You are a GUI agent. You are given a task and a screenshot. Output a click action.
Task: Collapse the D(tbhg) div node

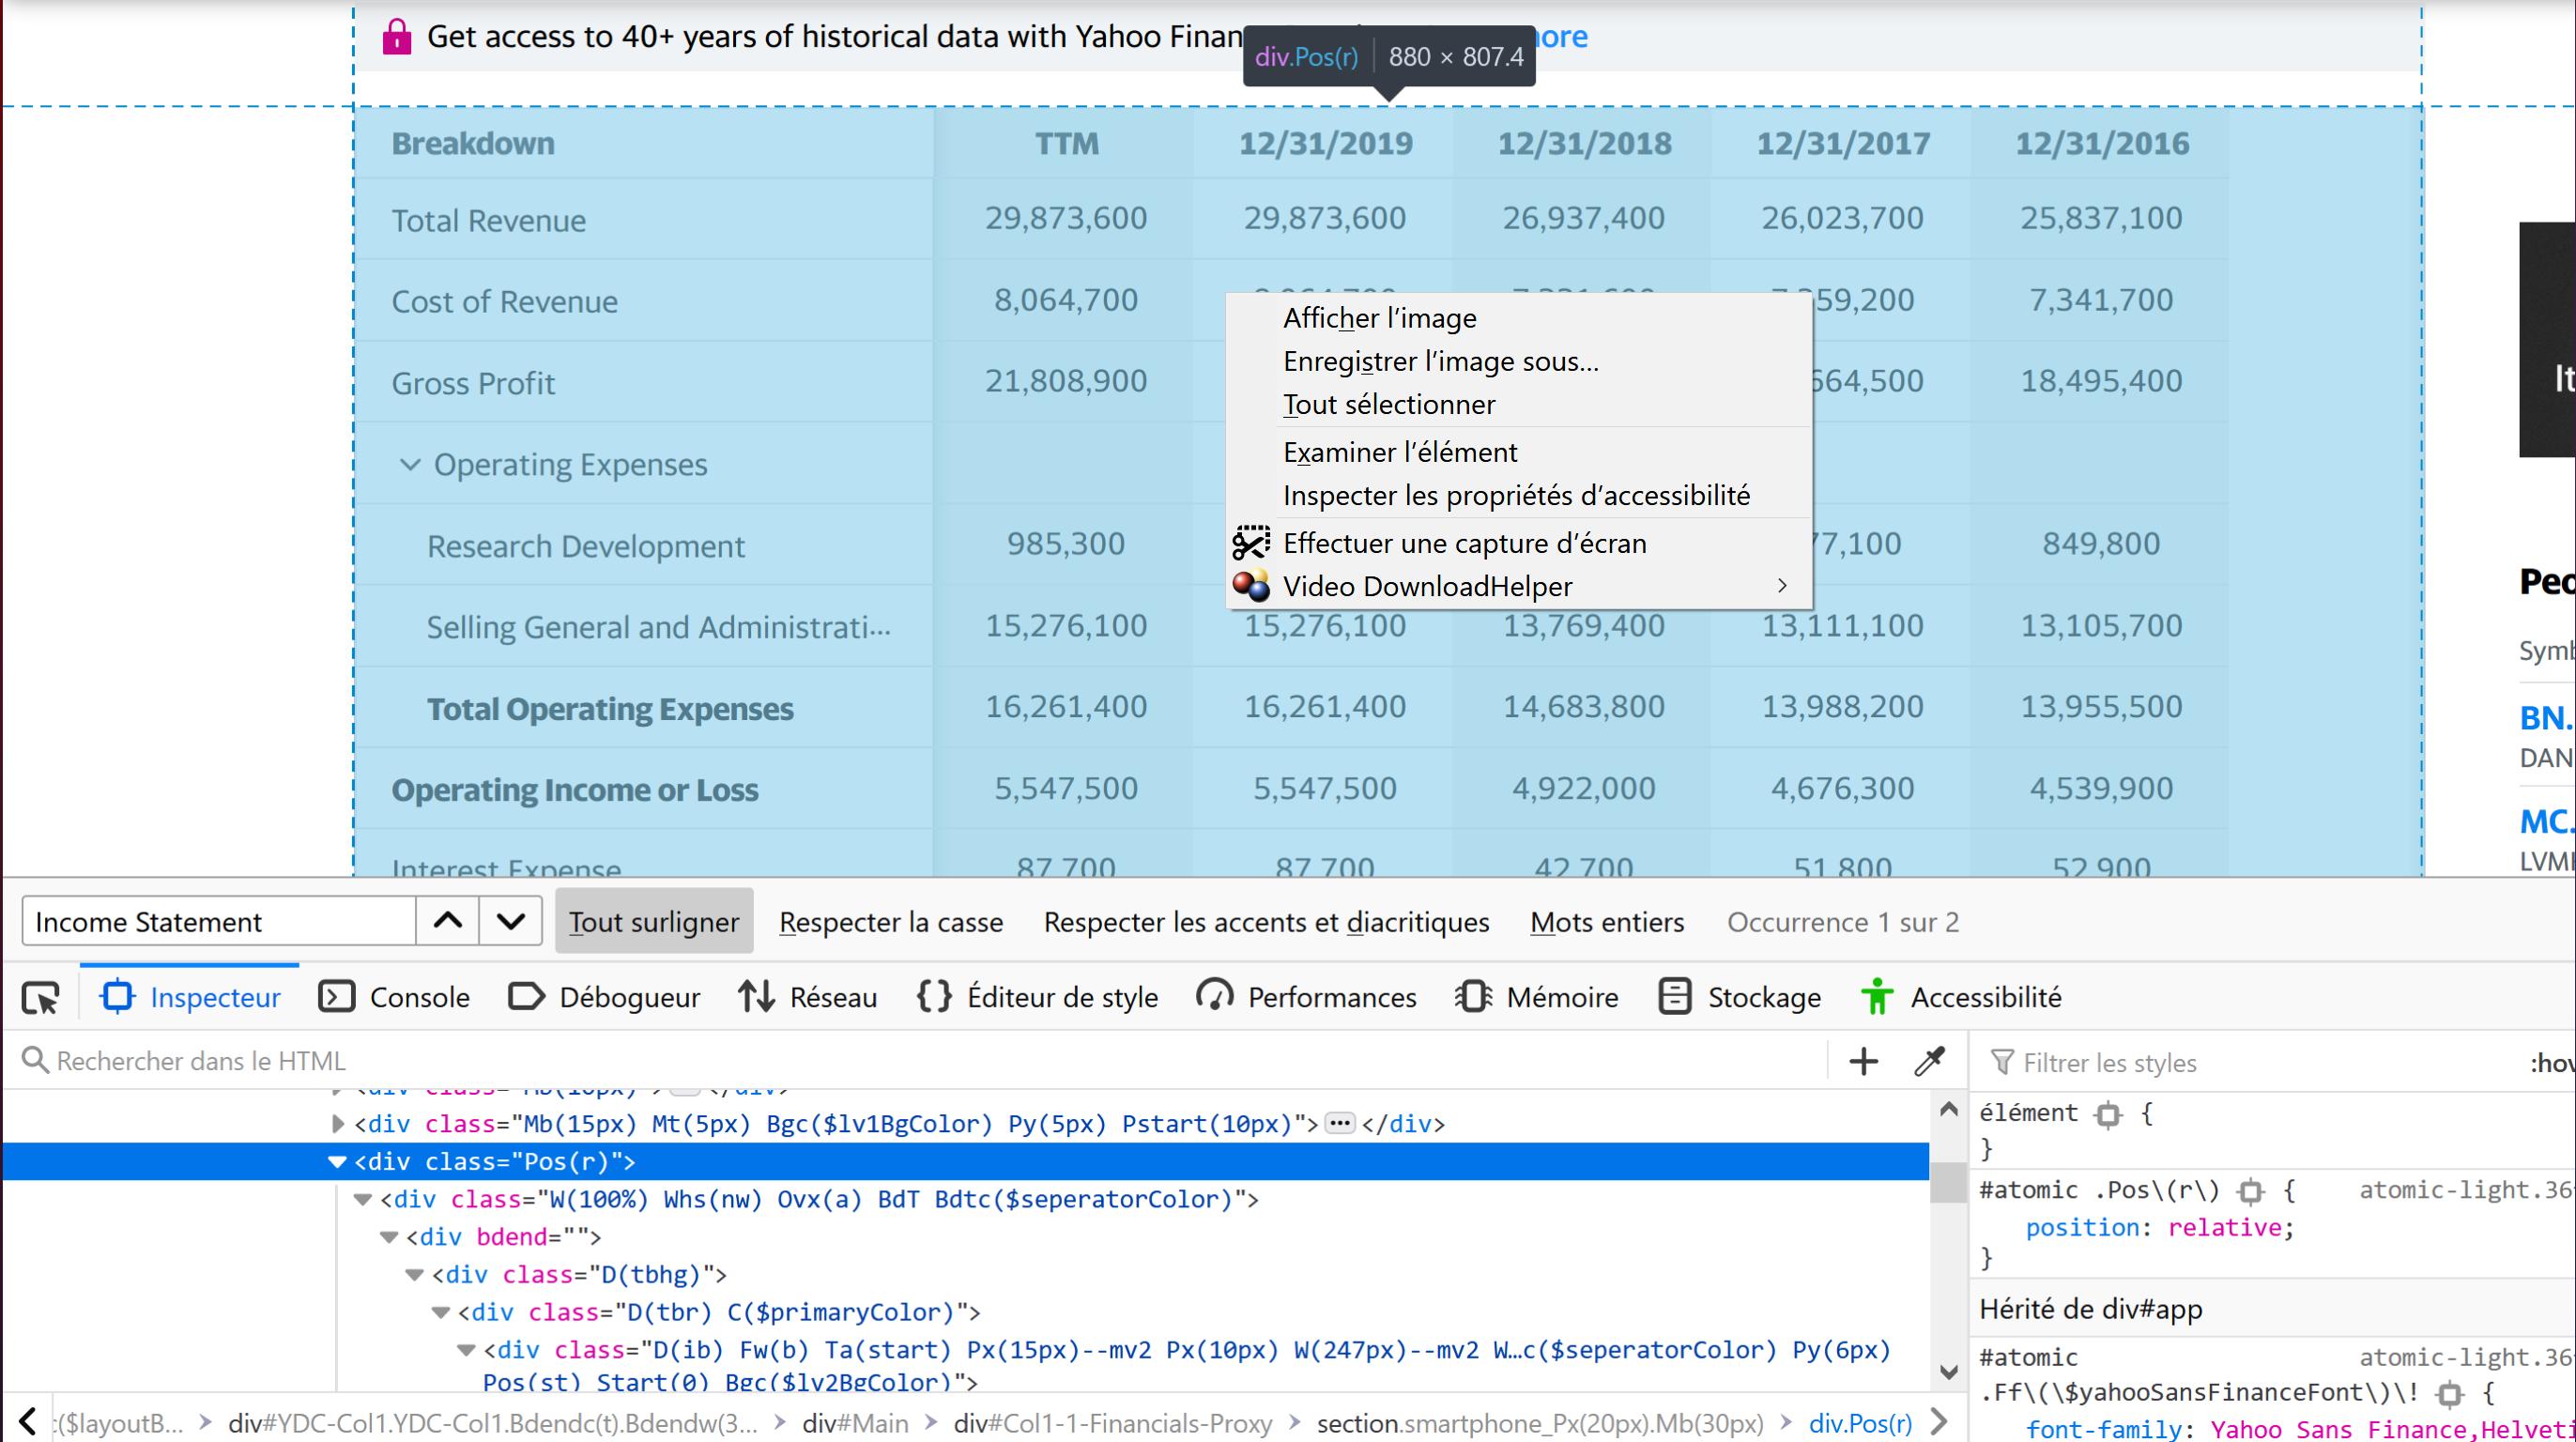click(415, 1275)
